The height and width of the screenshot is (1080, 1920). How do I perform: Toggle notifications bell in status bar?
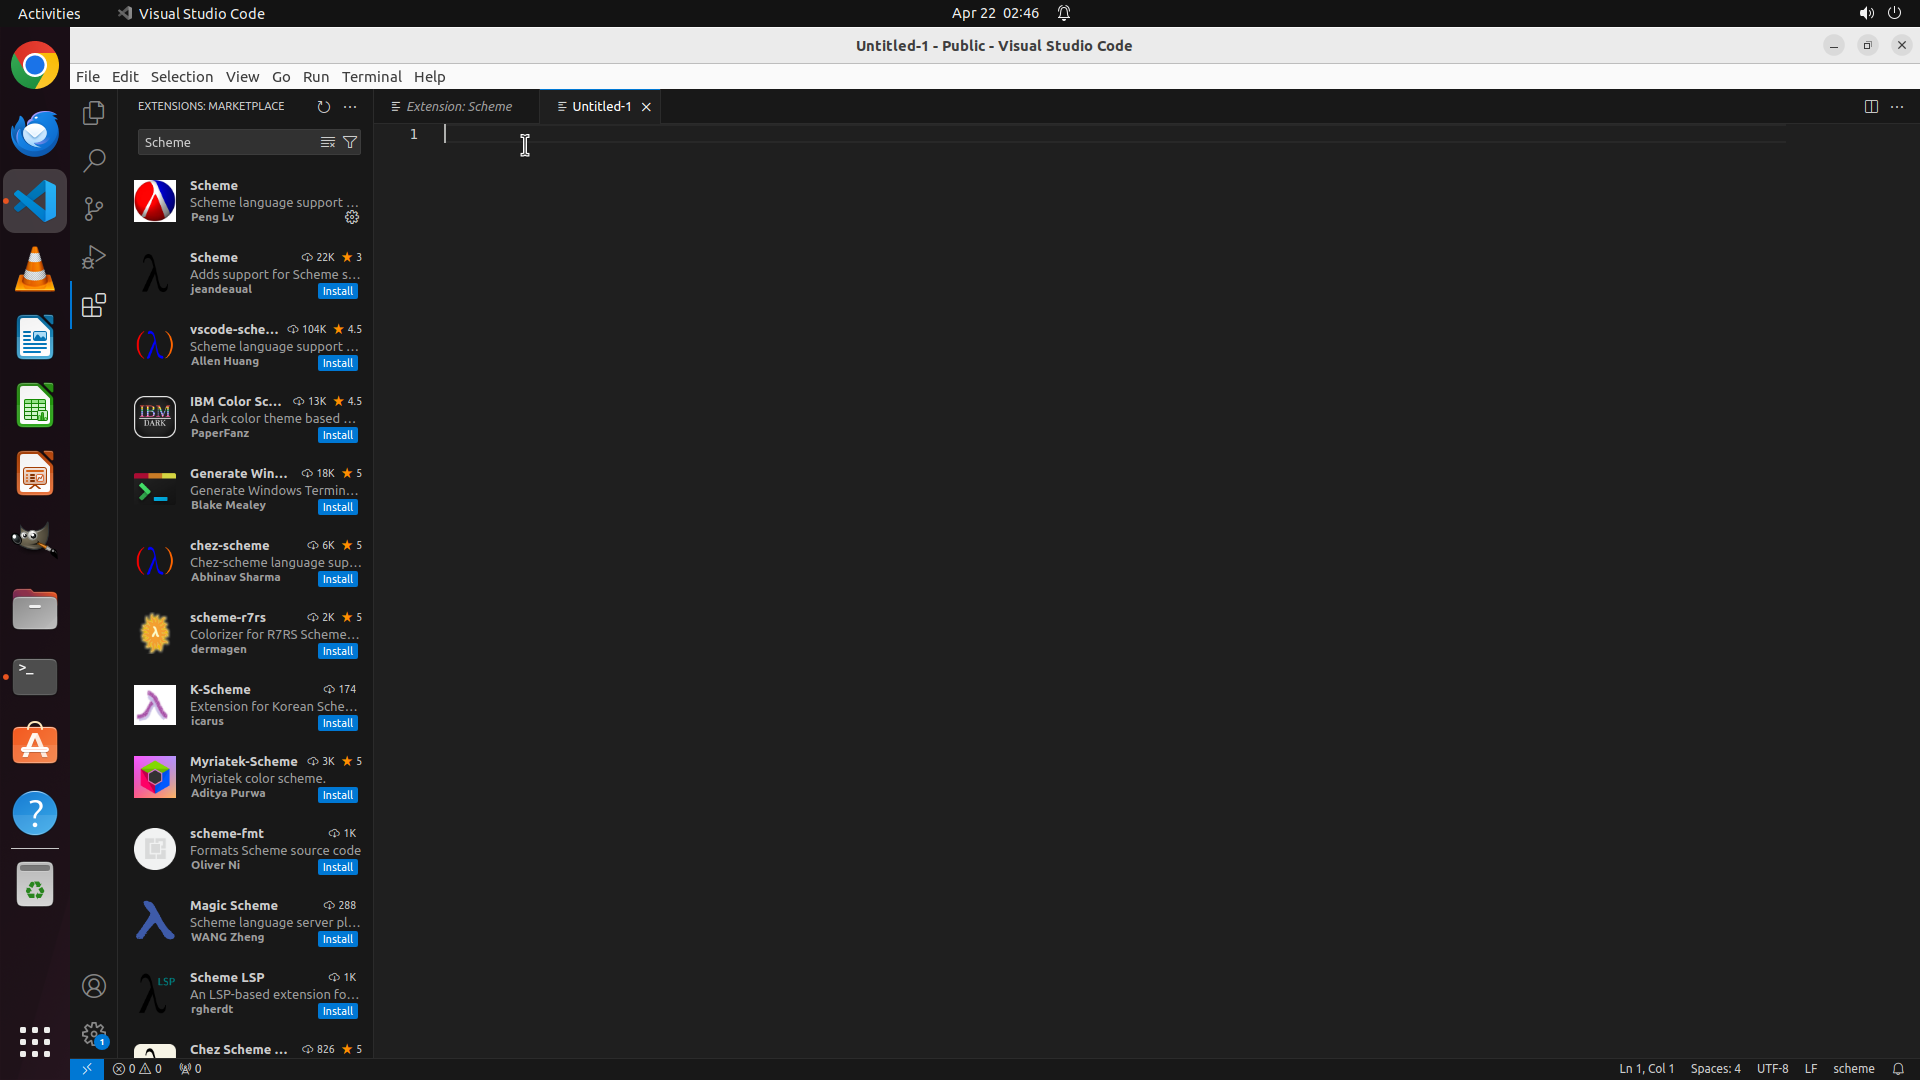pyautogui.click(x=1898, y=1068)
